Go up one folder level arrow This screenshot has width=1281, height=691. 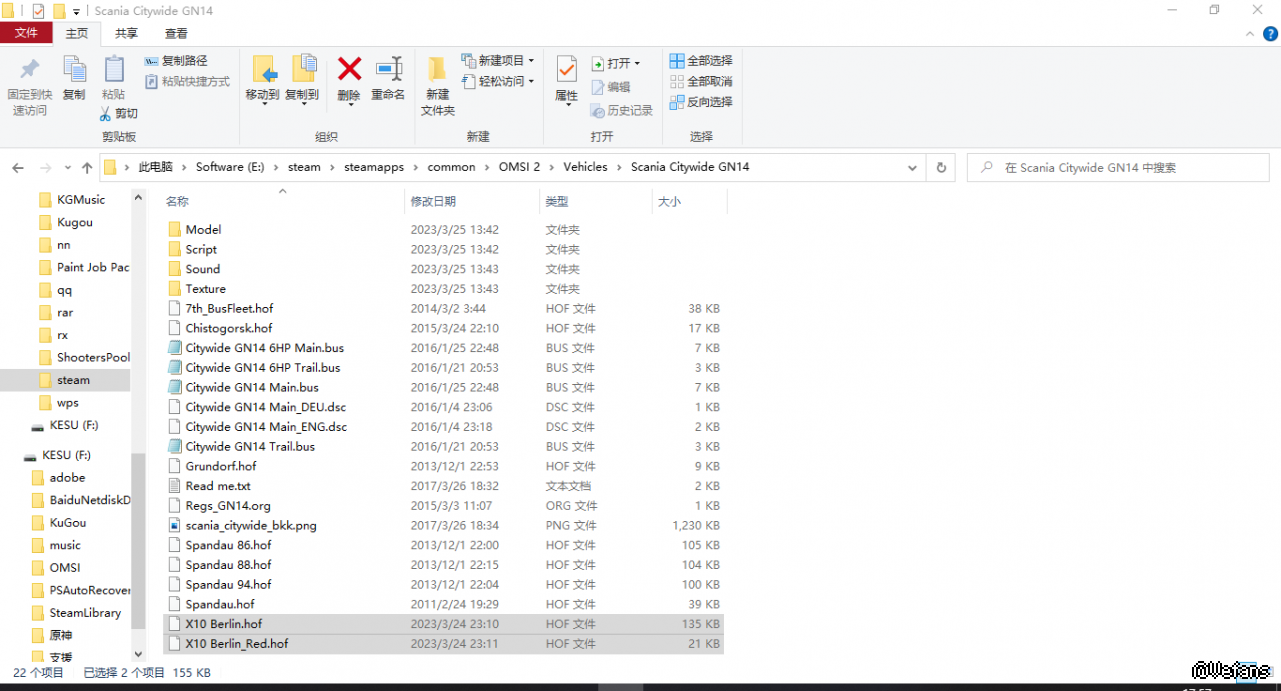coord(87,168)
